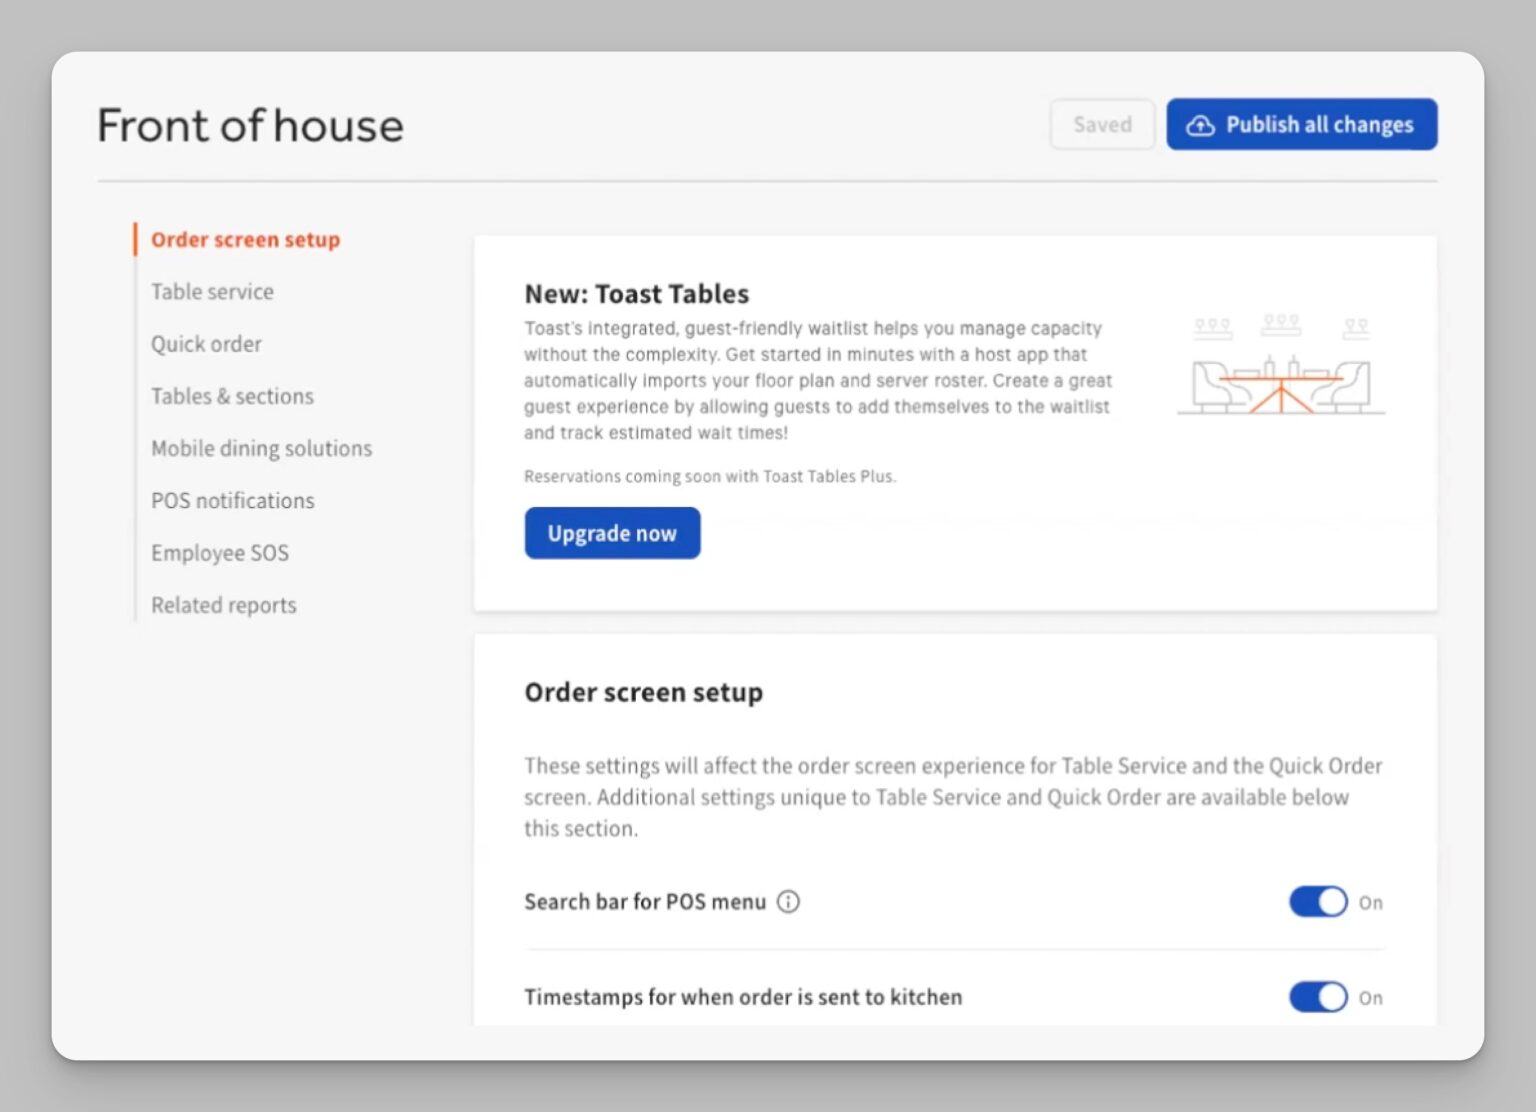Click the Saved button
The width and height of the screenshot is (1536, 1112).
coord(1102,125)
